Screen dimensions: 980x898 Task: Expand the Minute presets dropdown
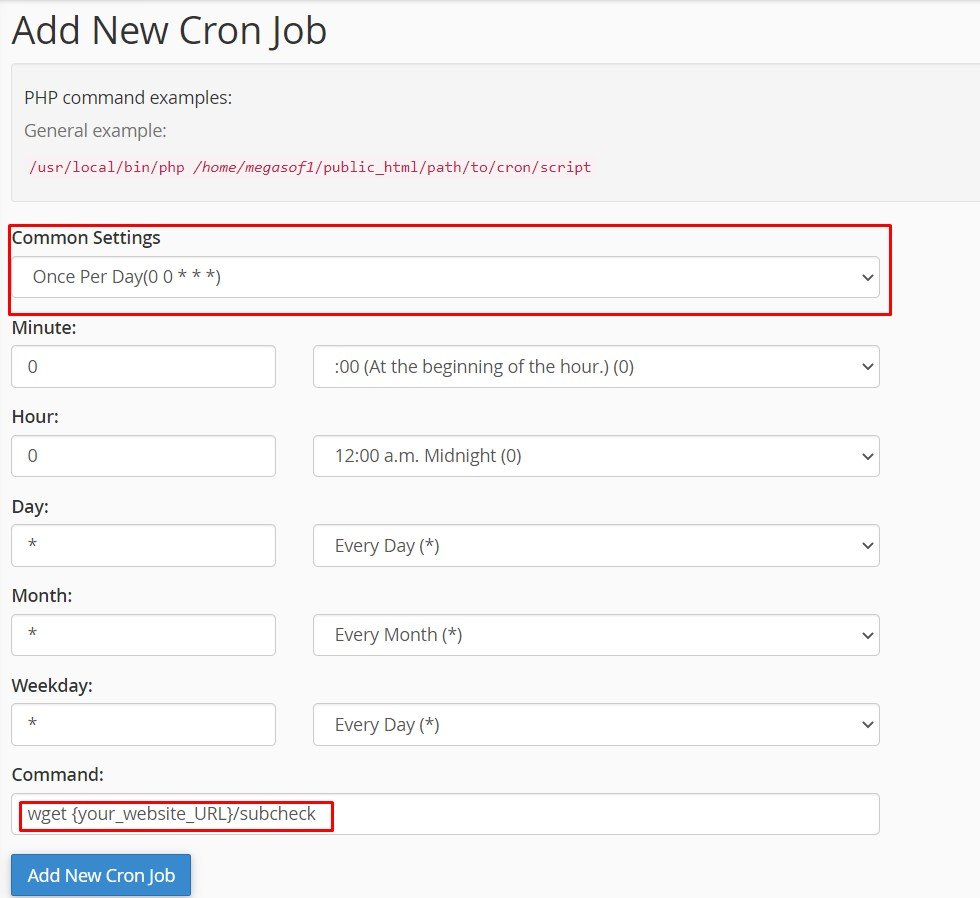(x=596, y=366)
